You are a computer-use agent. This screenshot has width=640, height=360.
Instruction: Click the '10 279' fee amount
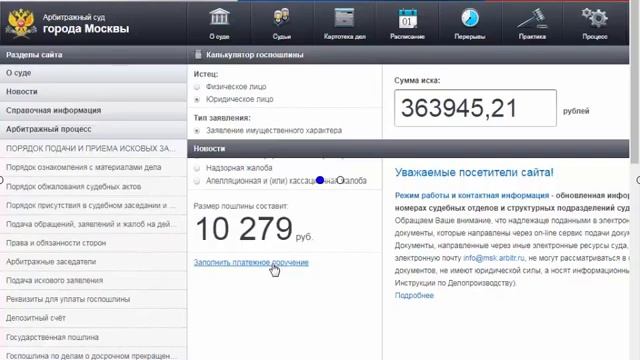[x=244, y=229]
